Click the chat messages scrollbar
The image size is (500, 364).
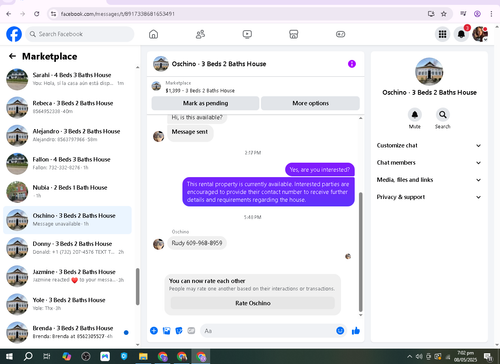pyautogui.click(x=360, y=252)
